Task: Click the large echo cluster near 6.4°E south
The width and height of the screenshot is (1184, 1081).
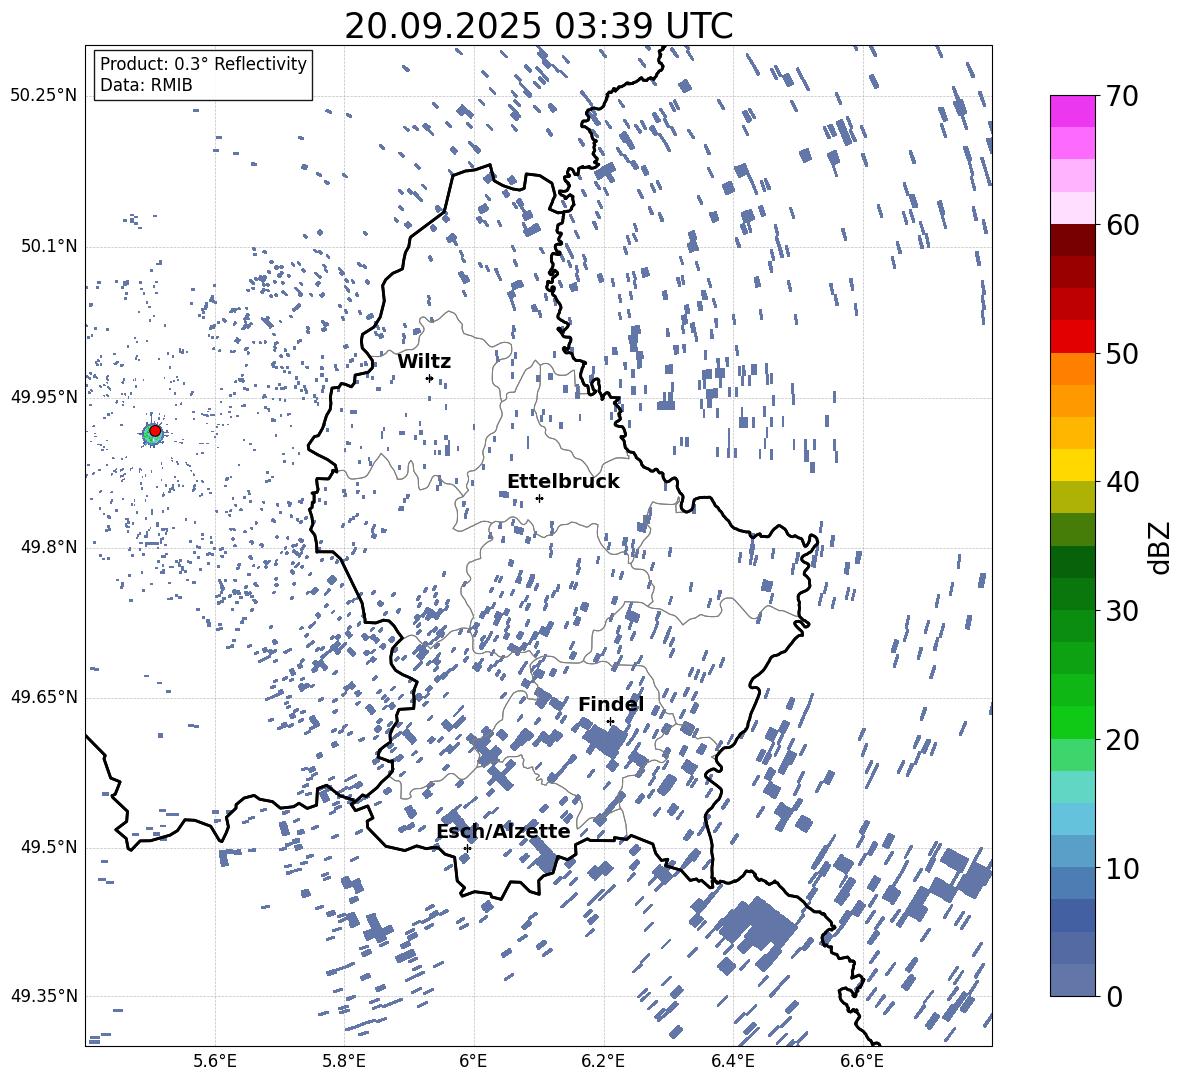Action: point(757,929)
